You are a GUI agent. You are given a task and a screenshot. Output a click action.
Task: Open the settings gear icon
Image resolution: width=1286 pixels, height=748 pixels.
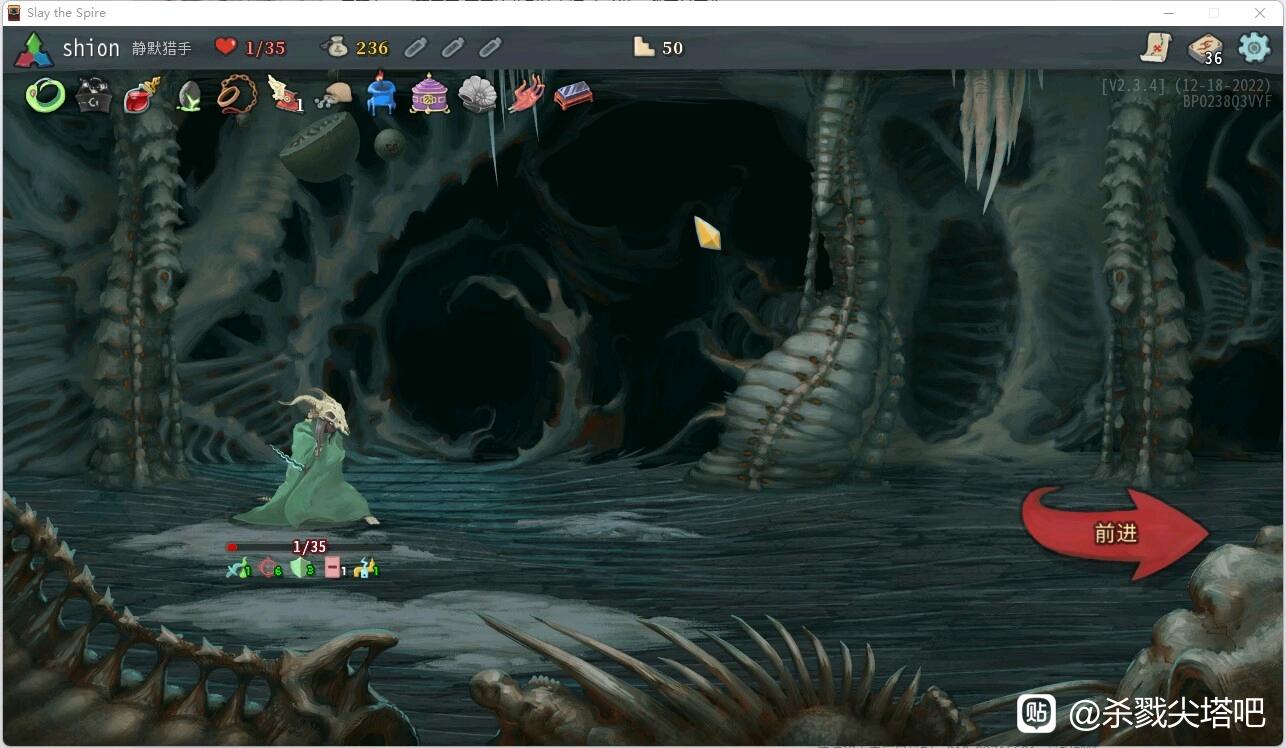1254,47
